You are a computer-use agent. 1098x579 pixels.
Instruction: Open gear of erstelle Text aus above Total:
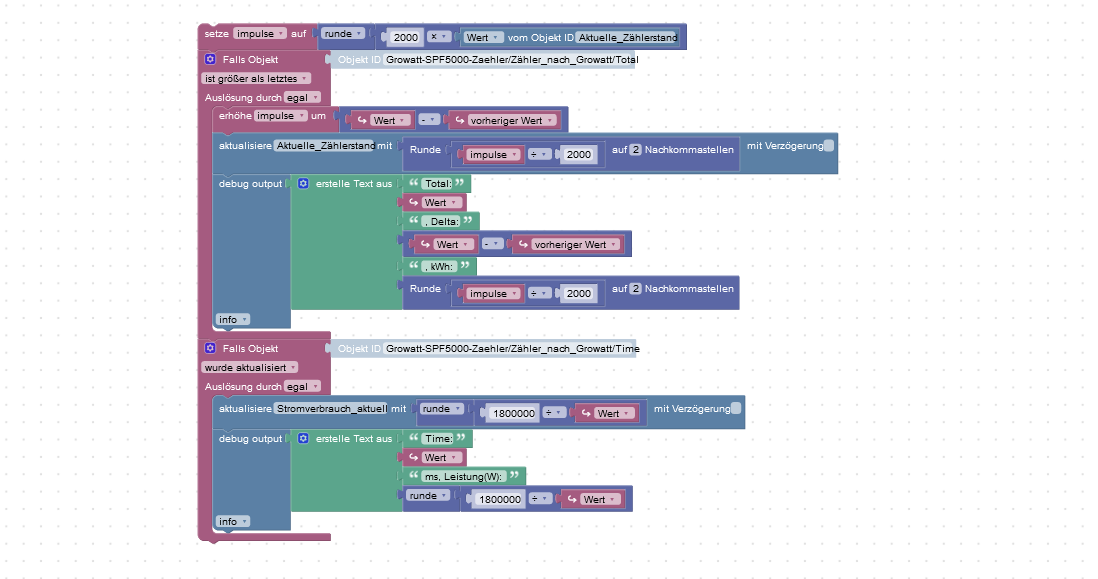pyautogui.click(x=303, y=183)
